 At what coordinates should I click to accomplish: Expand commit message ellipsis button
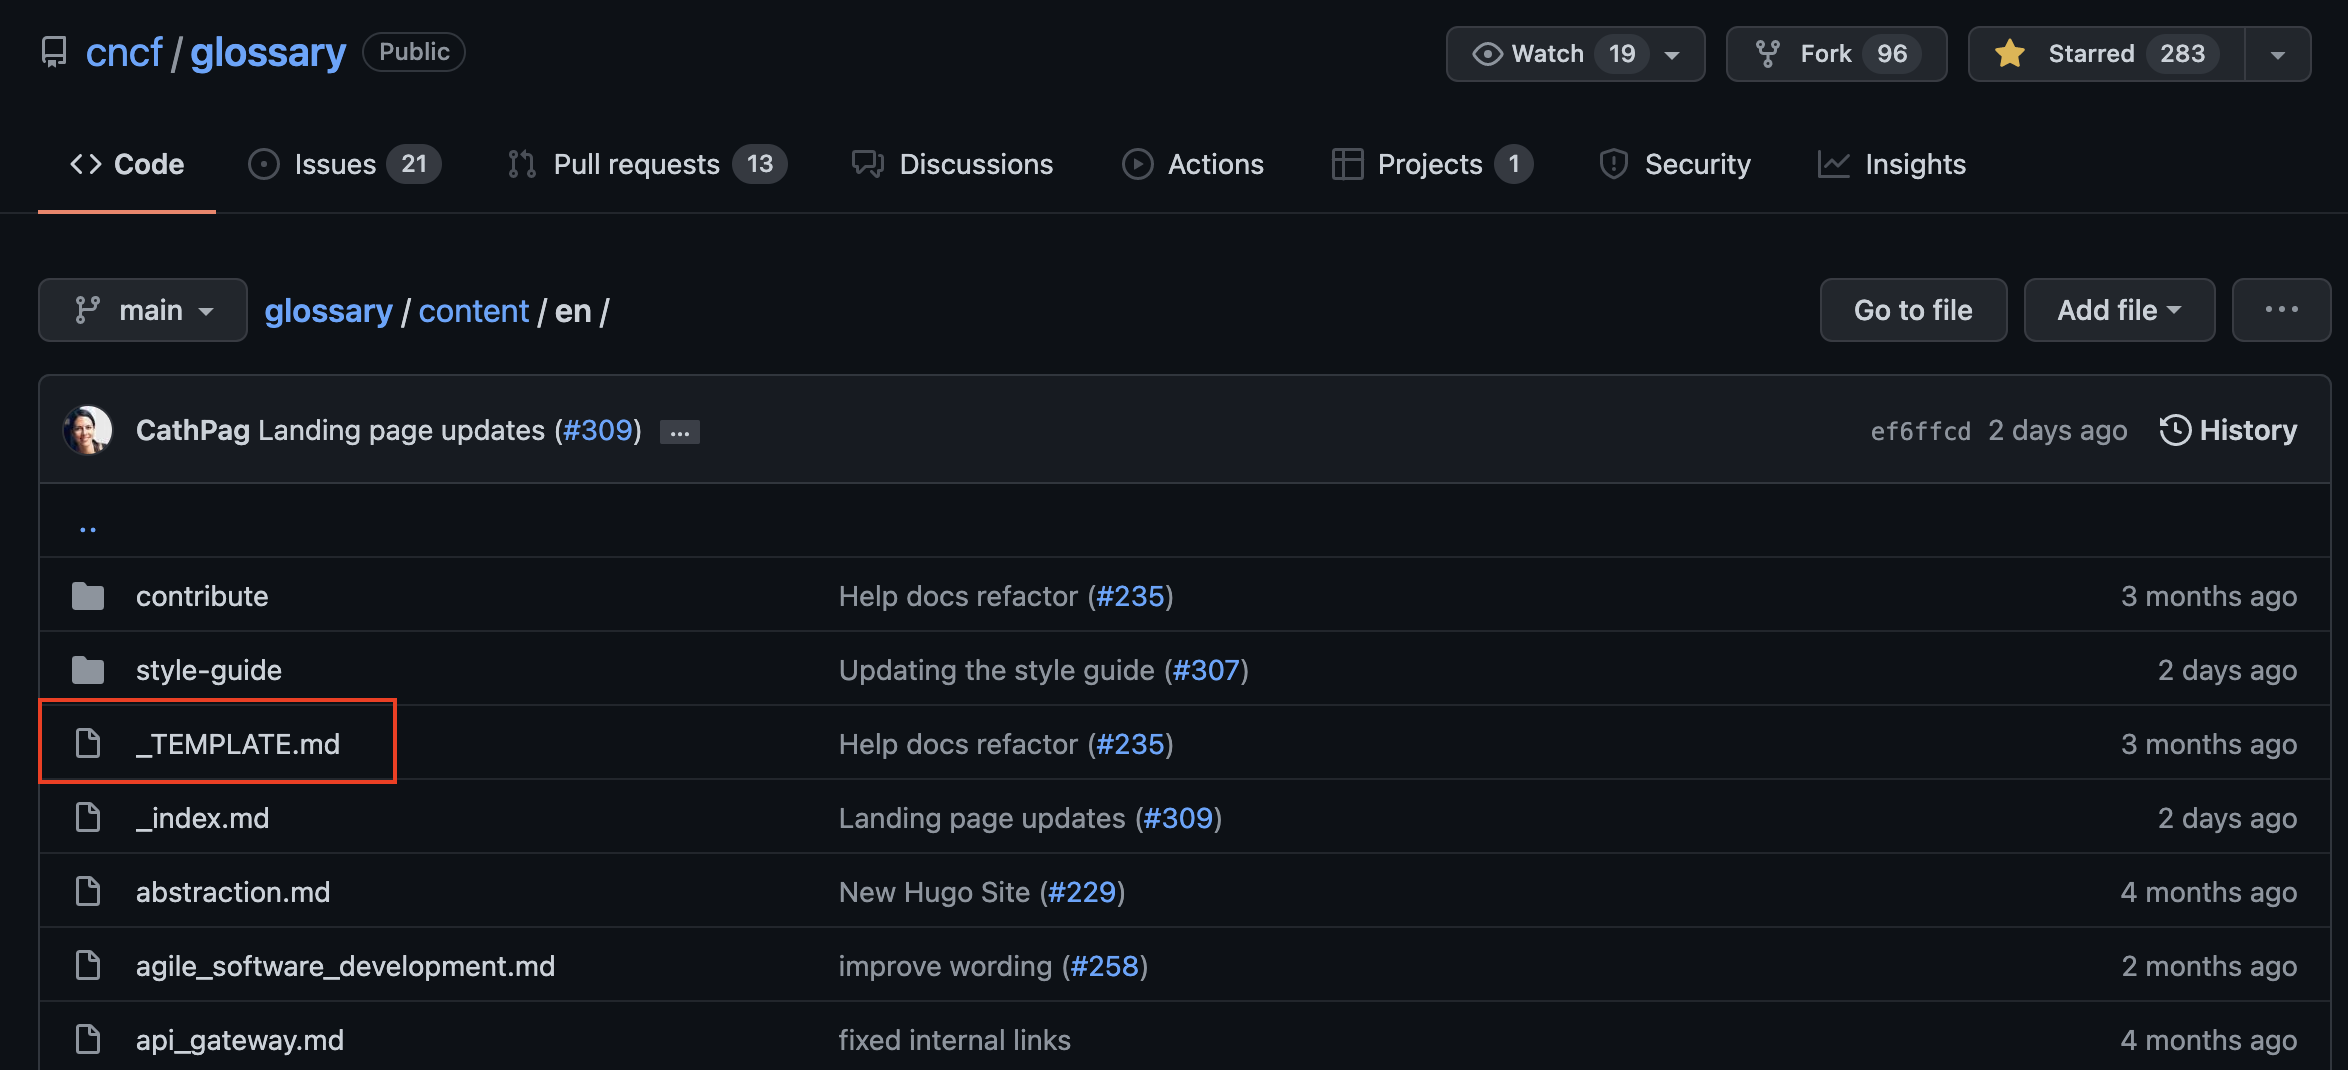pyautogui.click(x=680, y=432)
